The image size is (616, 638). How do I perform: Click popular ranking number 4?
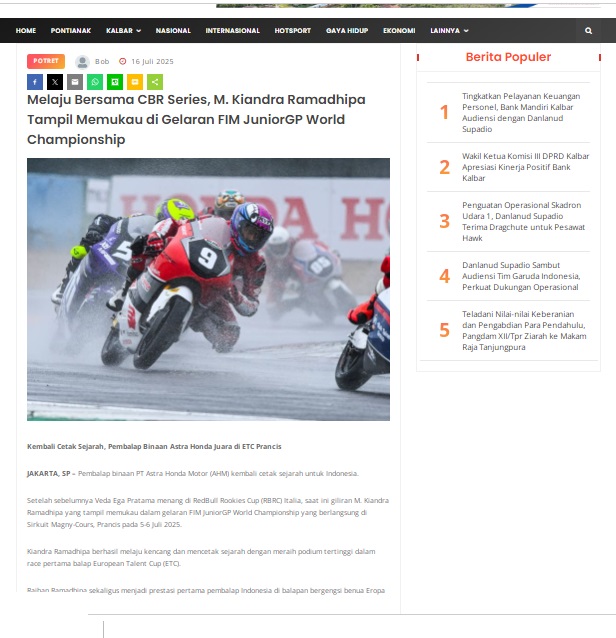pyautogui.click(x=444, y=276)
